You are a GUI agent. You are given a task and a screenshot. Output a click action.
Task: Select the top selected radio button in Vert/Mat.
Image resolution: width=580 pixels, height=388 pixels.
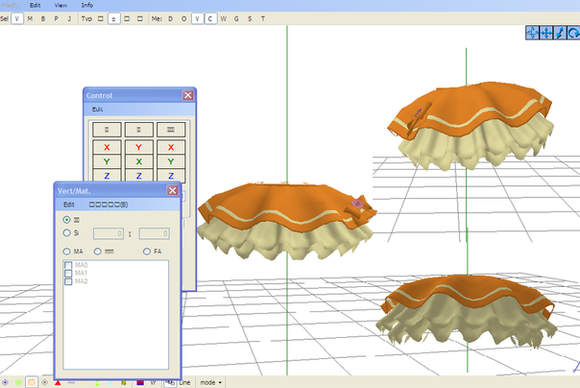tap(67, 220)
